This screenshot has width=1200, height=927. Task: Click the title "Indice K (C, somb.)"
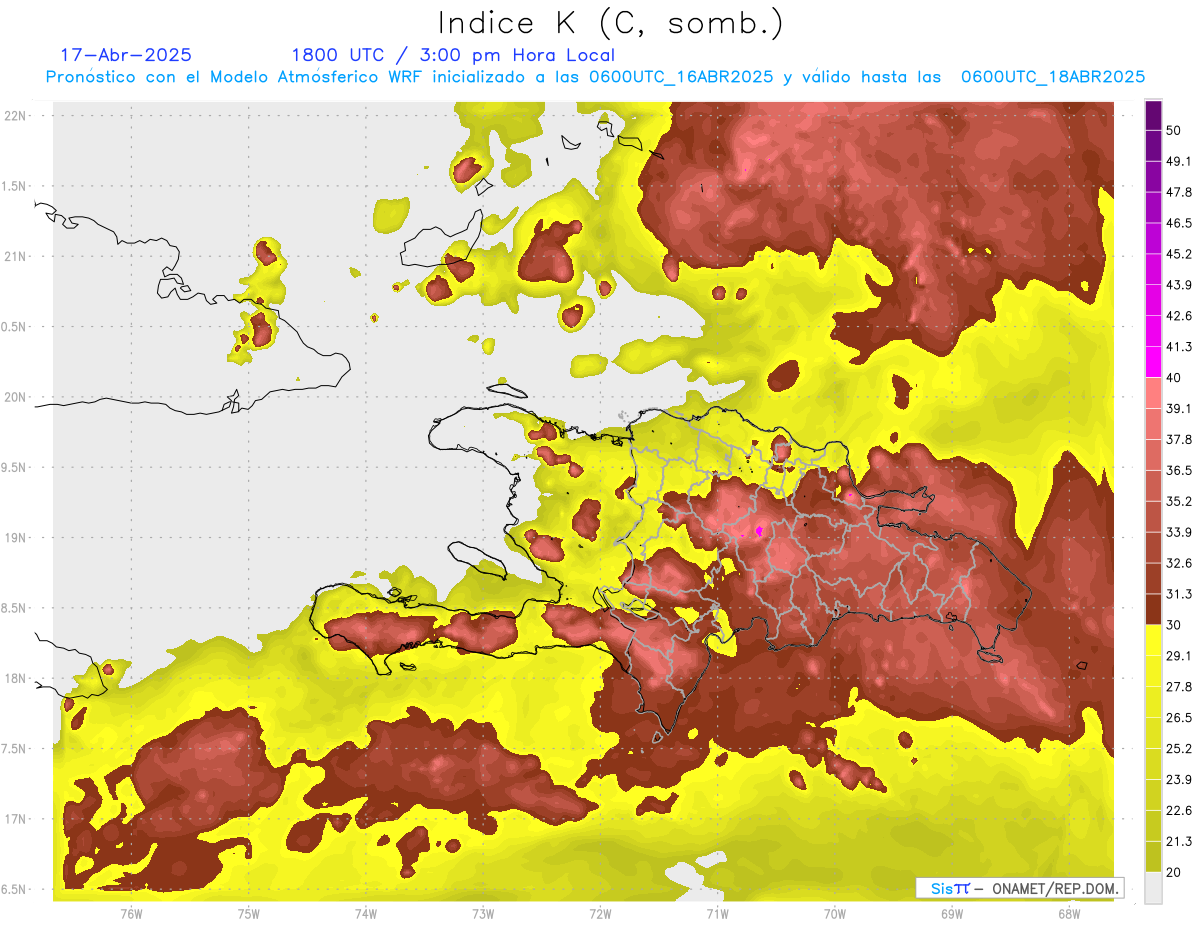[610, 22]
